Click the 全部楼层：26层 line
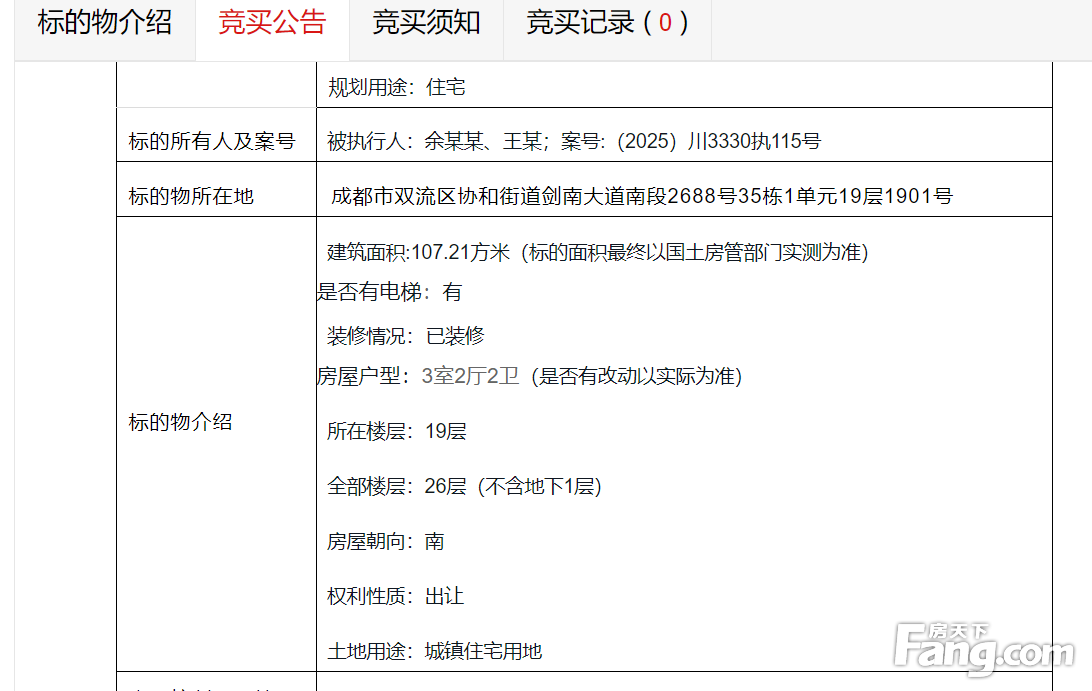Screen dimensions: 1092x691 tap(464, 487)
